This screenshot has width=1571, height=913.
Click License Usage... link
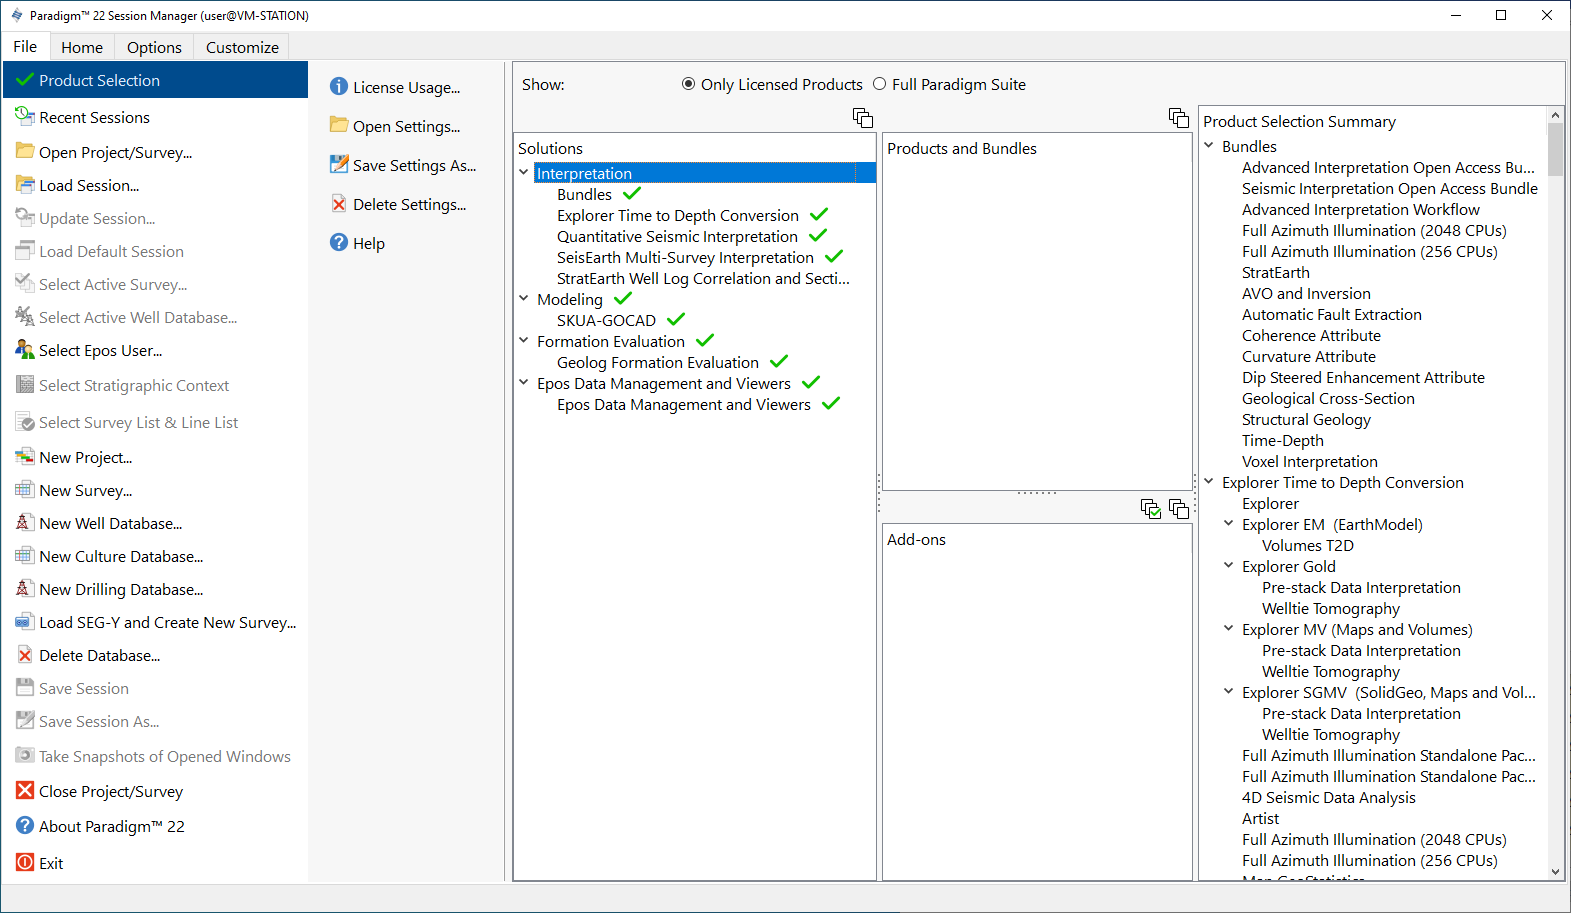click(x=406, y=87)
